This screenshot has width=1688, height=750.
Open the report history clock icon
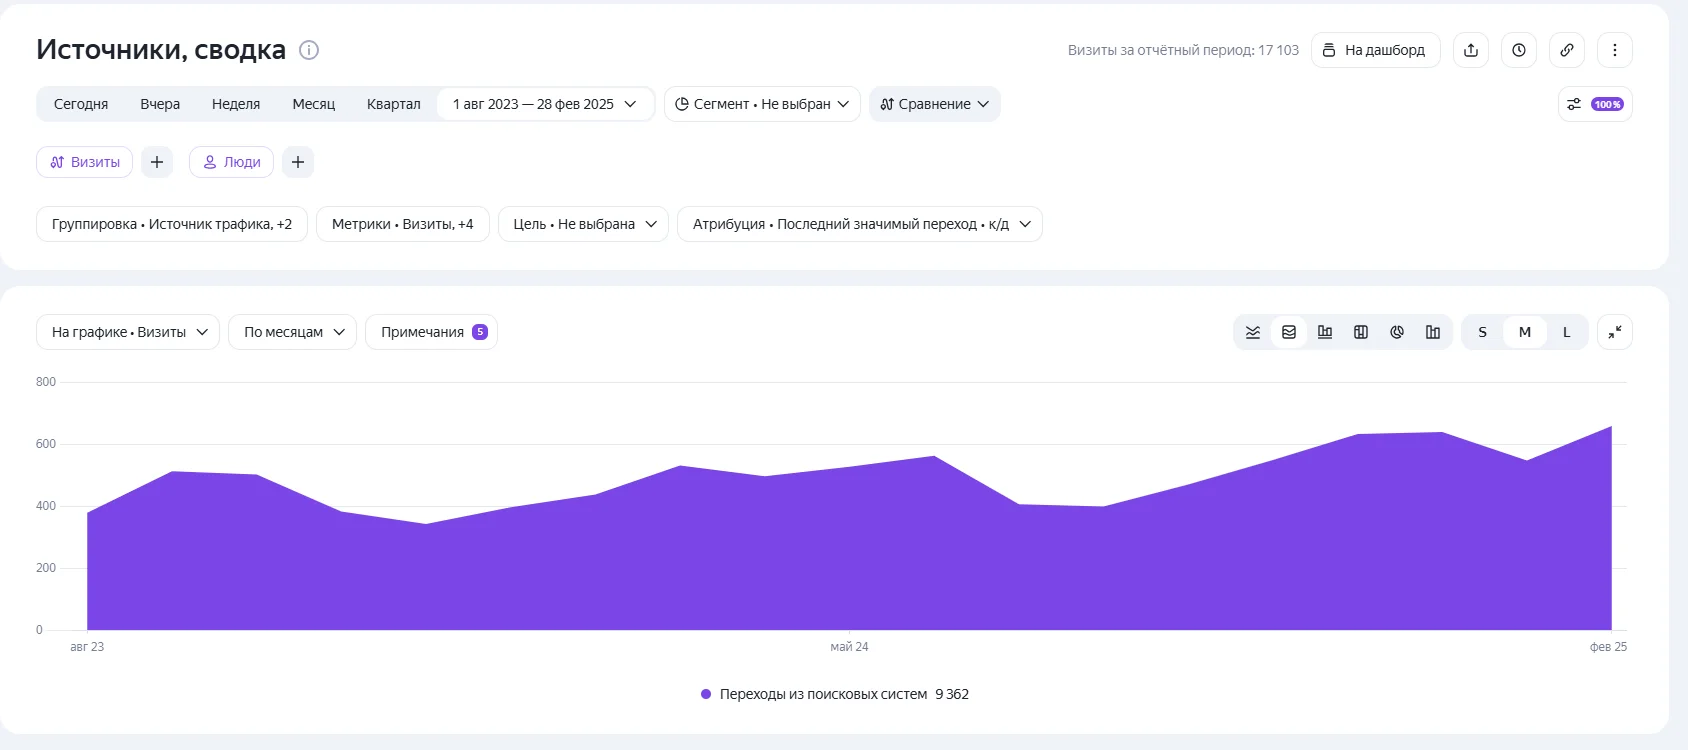(1519, 50)
